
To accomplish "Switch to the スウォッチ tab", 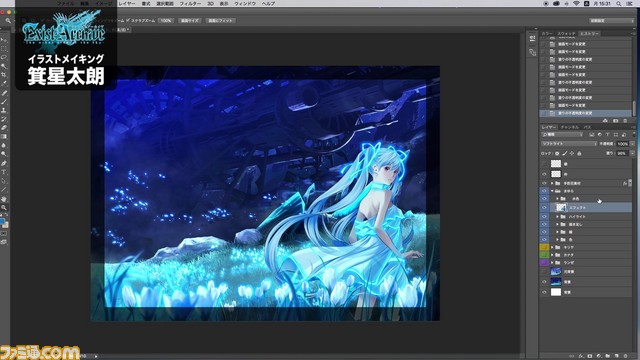I will tap(566, 33).
